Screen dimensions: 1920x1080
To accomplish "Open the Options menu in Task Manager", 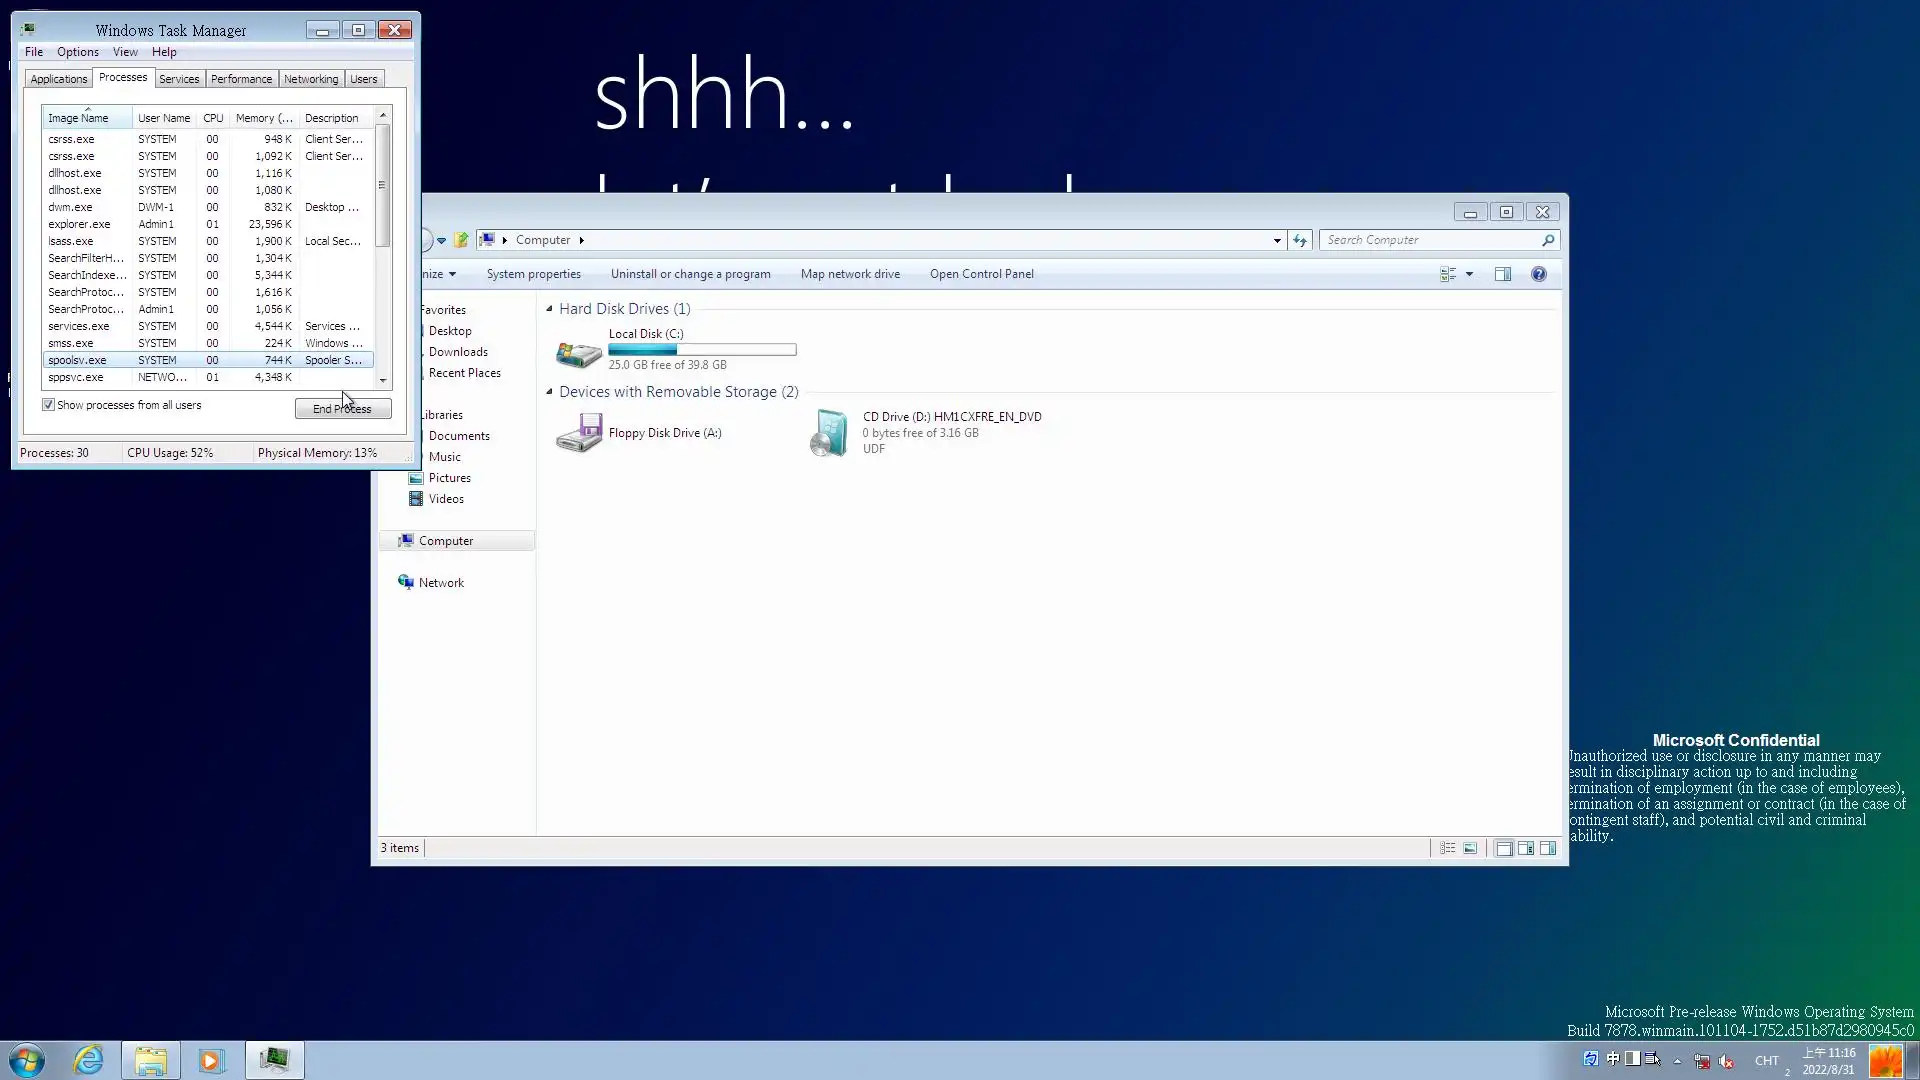I will click(77, 52).
